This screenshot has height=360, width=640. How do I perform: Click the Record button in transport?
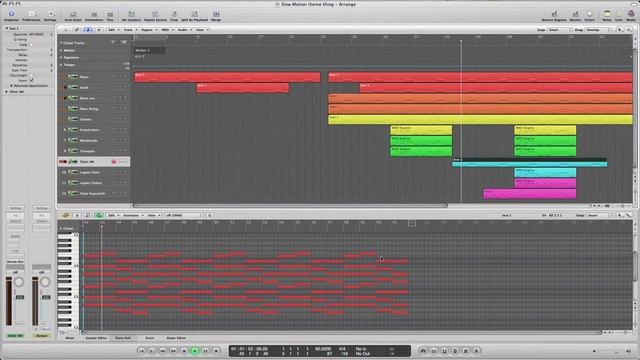click(x=216, y=351)
